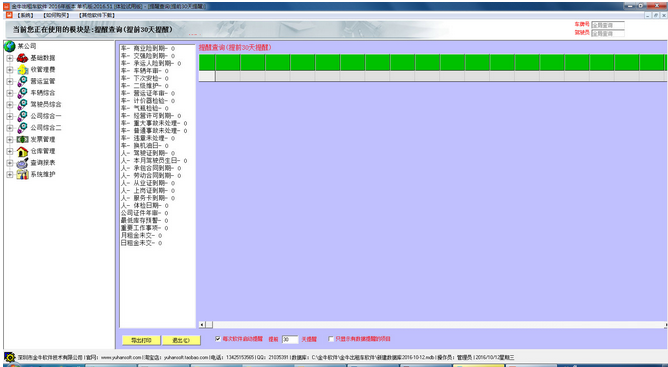Expand the 公司综合一 tree node

point(10,116)
